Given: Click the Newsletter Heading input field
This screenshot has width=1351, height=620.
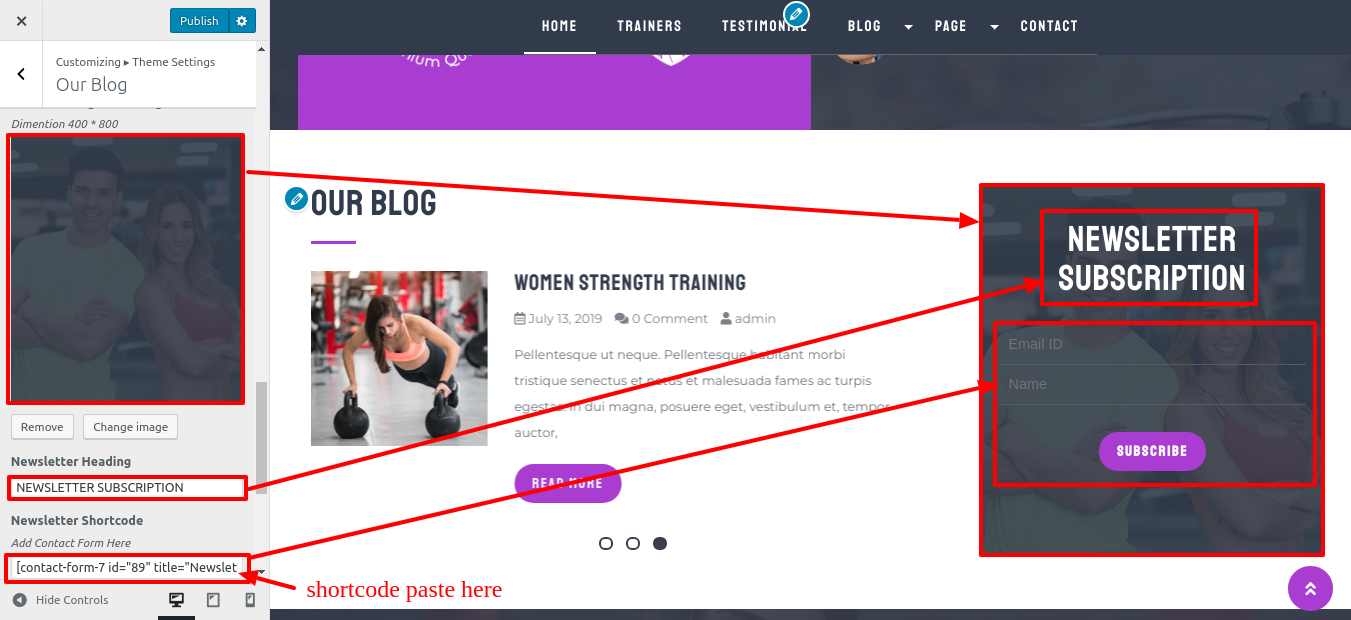Looking at the screenshot, I should [126, 488].
